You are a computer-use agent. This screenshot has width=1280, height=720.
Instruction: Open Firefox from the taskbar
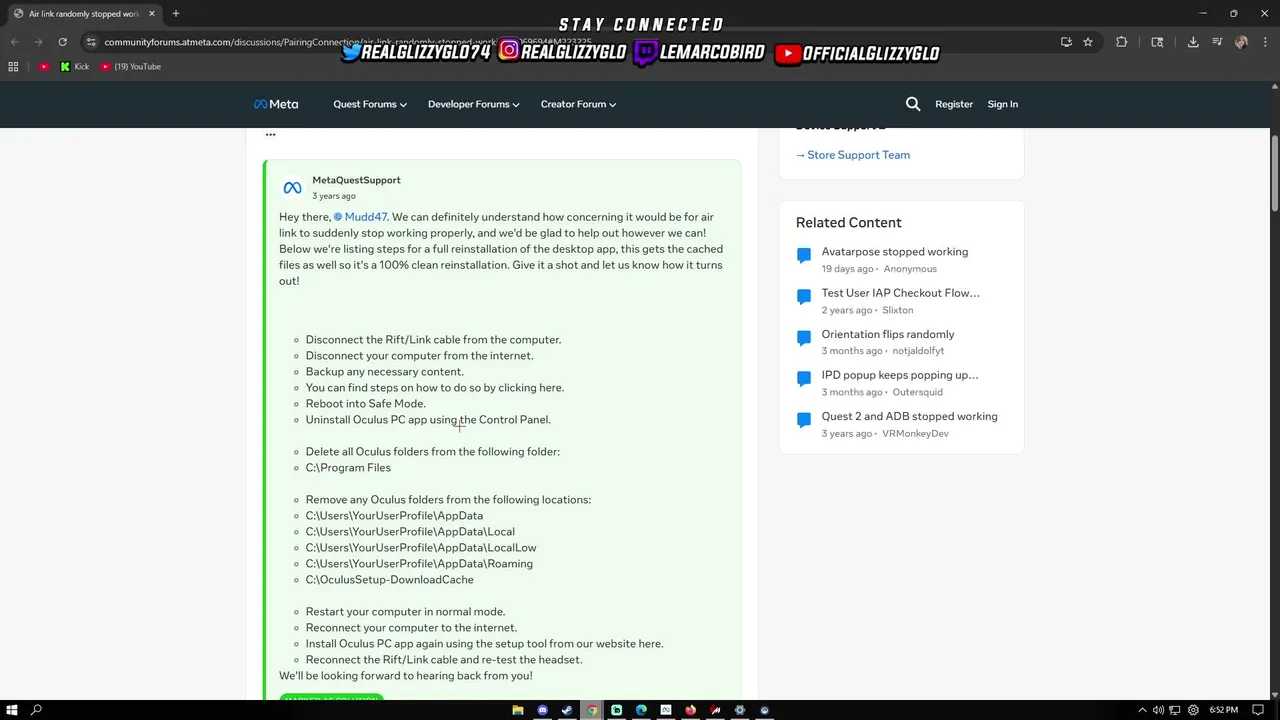point(691,710)
